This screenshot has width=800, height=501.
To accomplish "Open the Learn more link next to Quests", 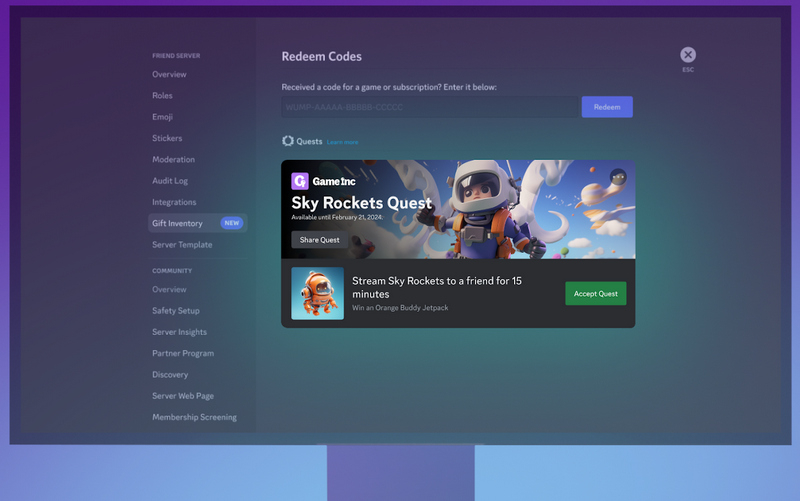I will [342, 142].
